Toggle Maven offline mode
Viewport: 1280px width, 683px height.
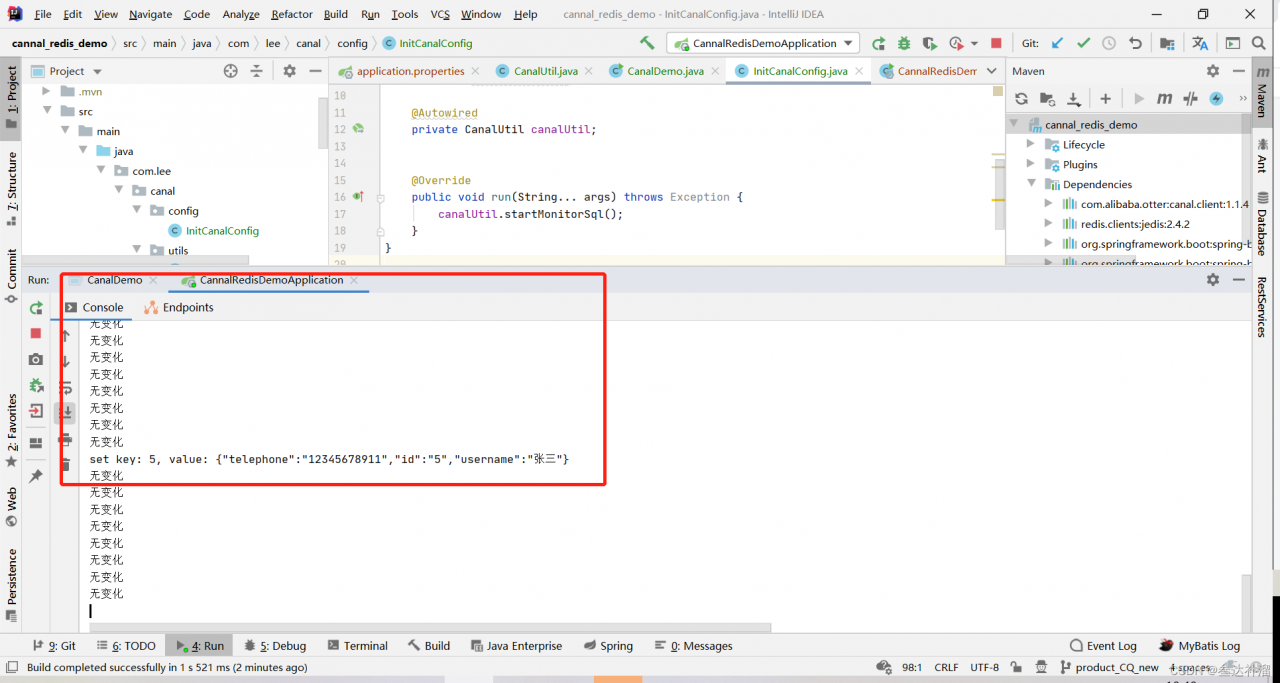point(1190,98)
